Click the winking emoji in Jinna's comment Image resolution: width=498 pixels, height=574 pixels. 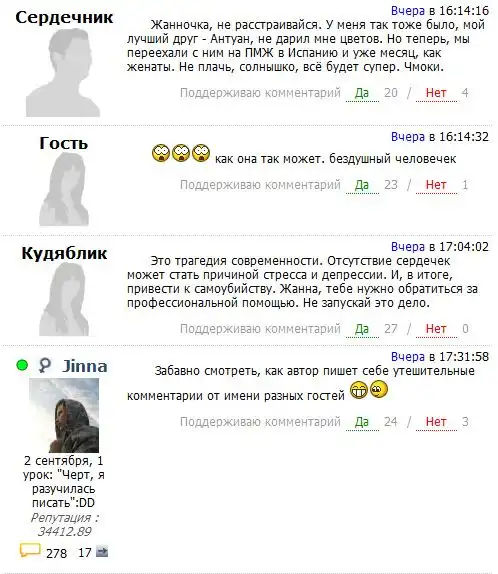379,390
